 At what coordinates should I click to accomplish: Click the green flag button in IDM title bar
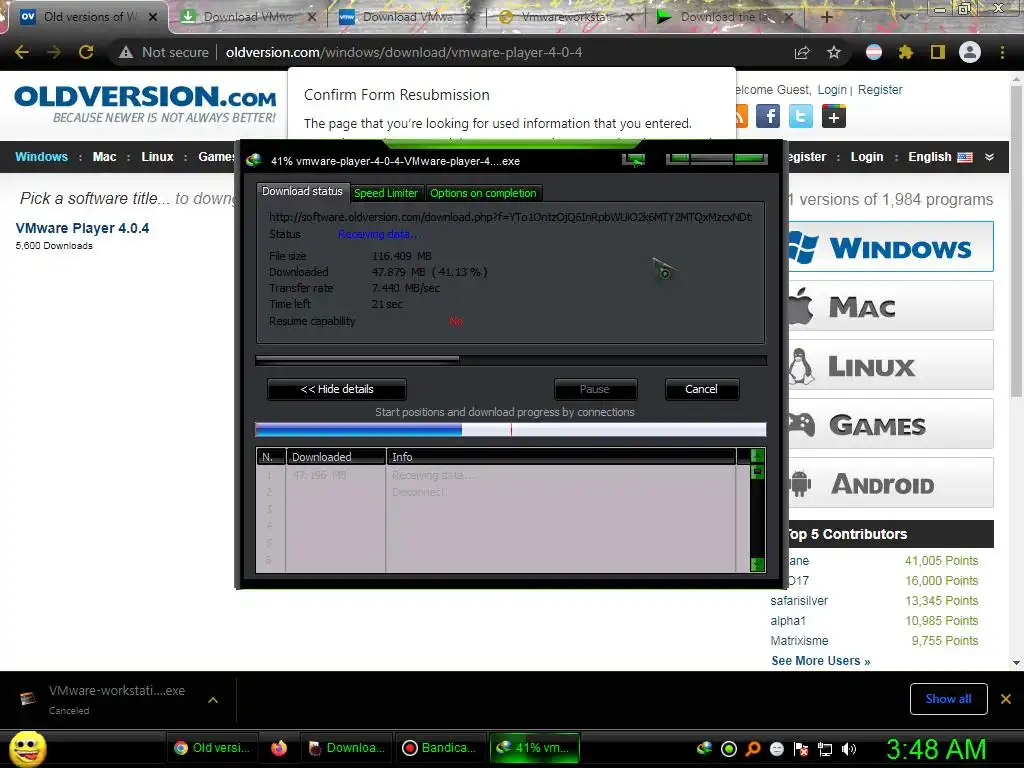tap(633, 160)
